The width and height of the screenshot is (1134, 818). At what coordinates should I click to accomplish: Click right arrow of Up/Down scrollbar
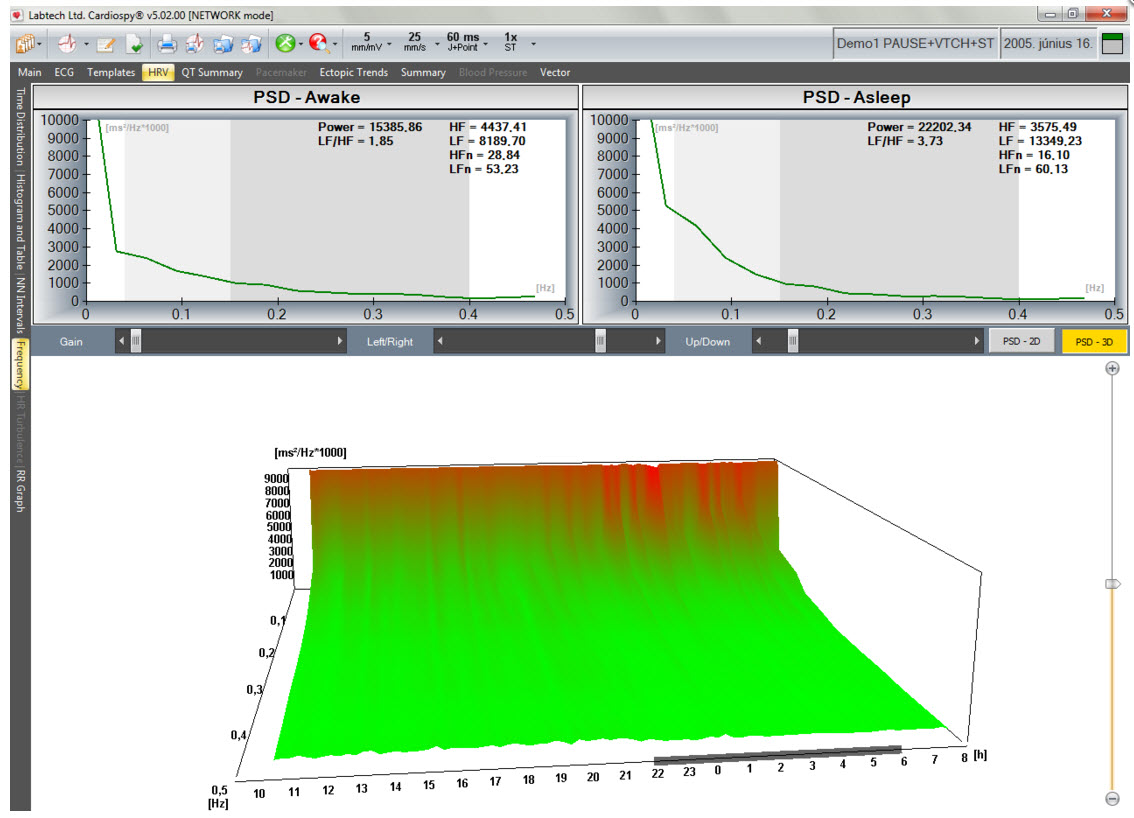[x=976, y=342]
